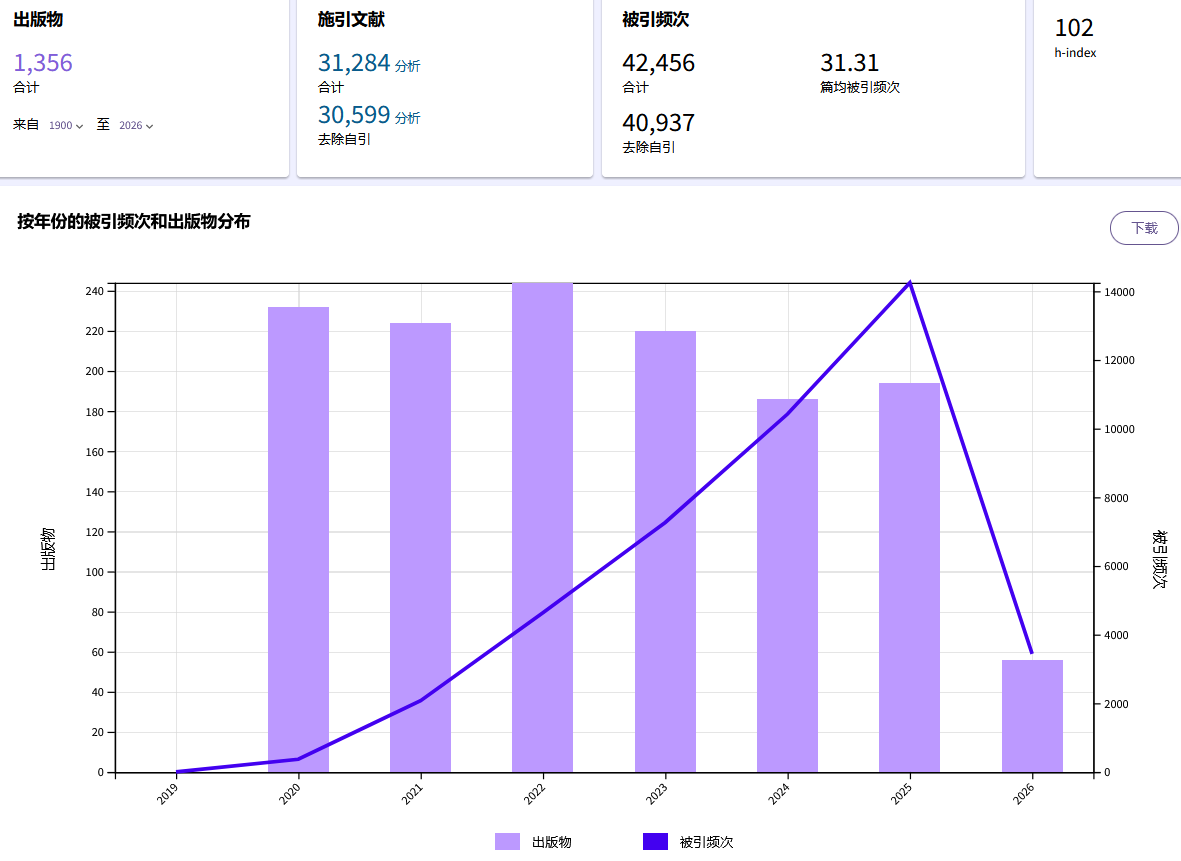
Task: Click the citation line peak at 2025
Action: (909, 283)
